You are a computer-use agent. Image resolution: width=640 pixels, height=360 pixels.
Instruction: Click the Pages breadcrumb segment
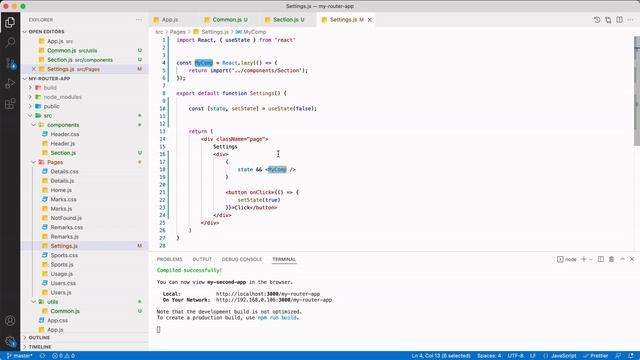[177, 32]
